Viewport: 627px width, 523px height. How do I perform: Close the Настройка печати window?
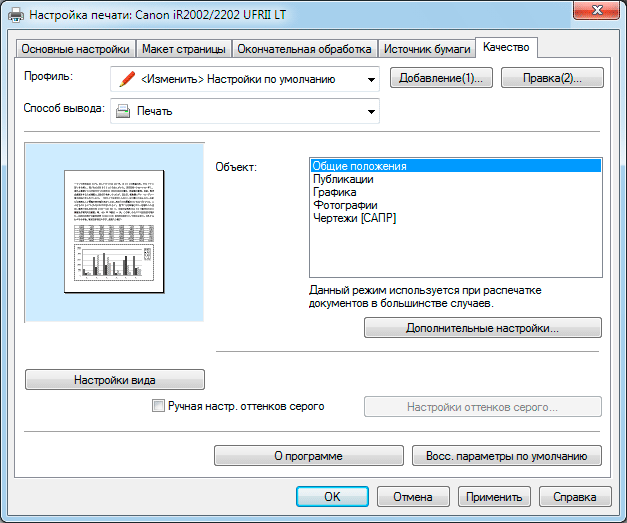coord(597,10)
